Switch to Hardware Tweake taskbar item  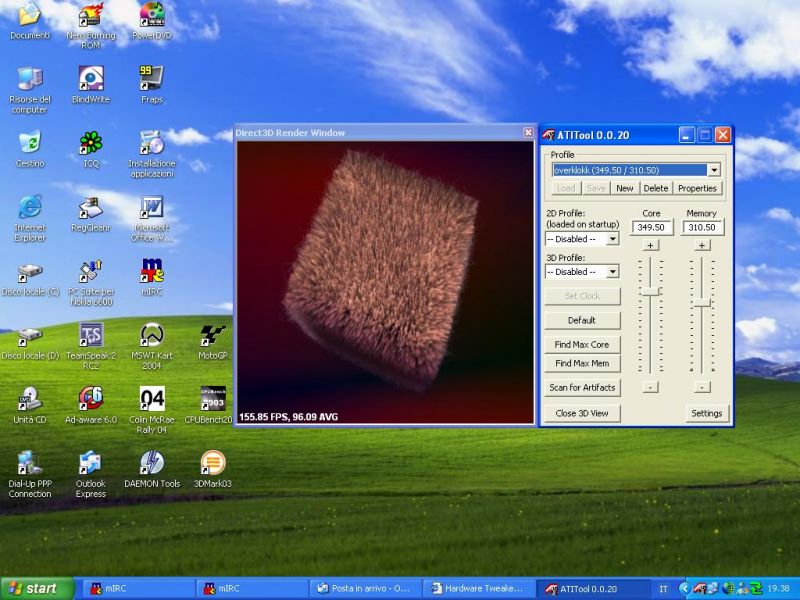478,588
